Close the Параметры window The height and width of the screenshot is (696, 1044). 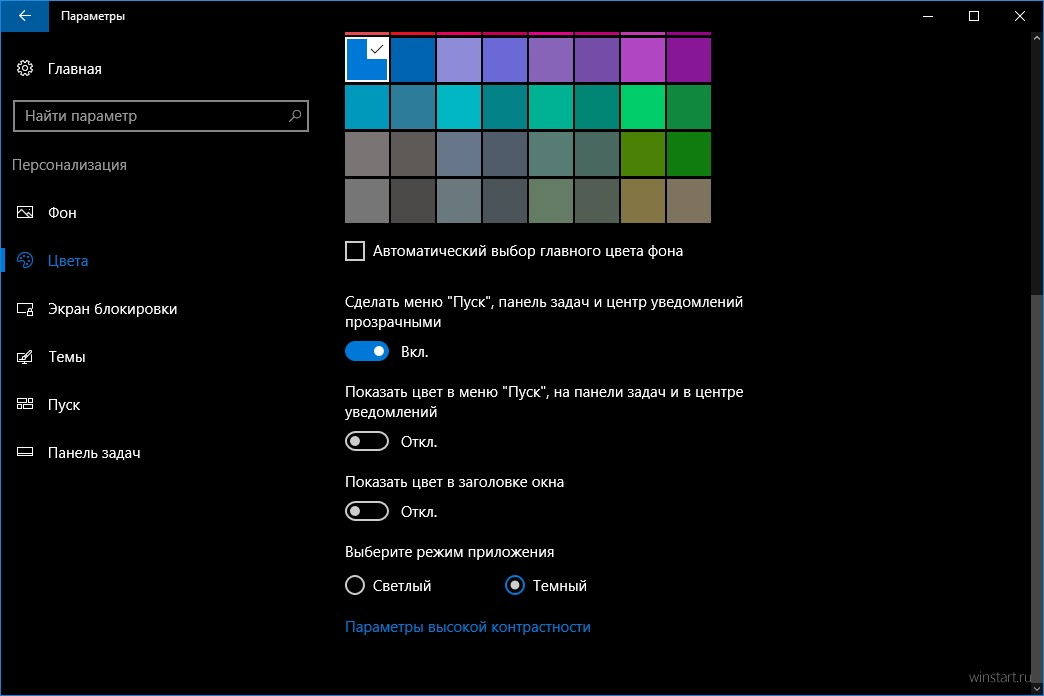tap(1019, 16)
